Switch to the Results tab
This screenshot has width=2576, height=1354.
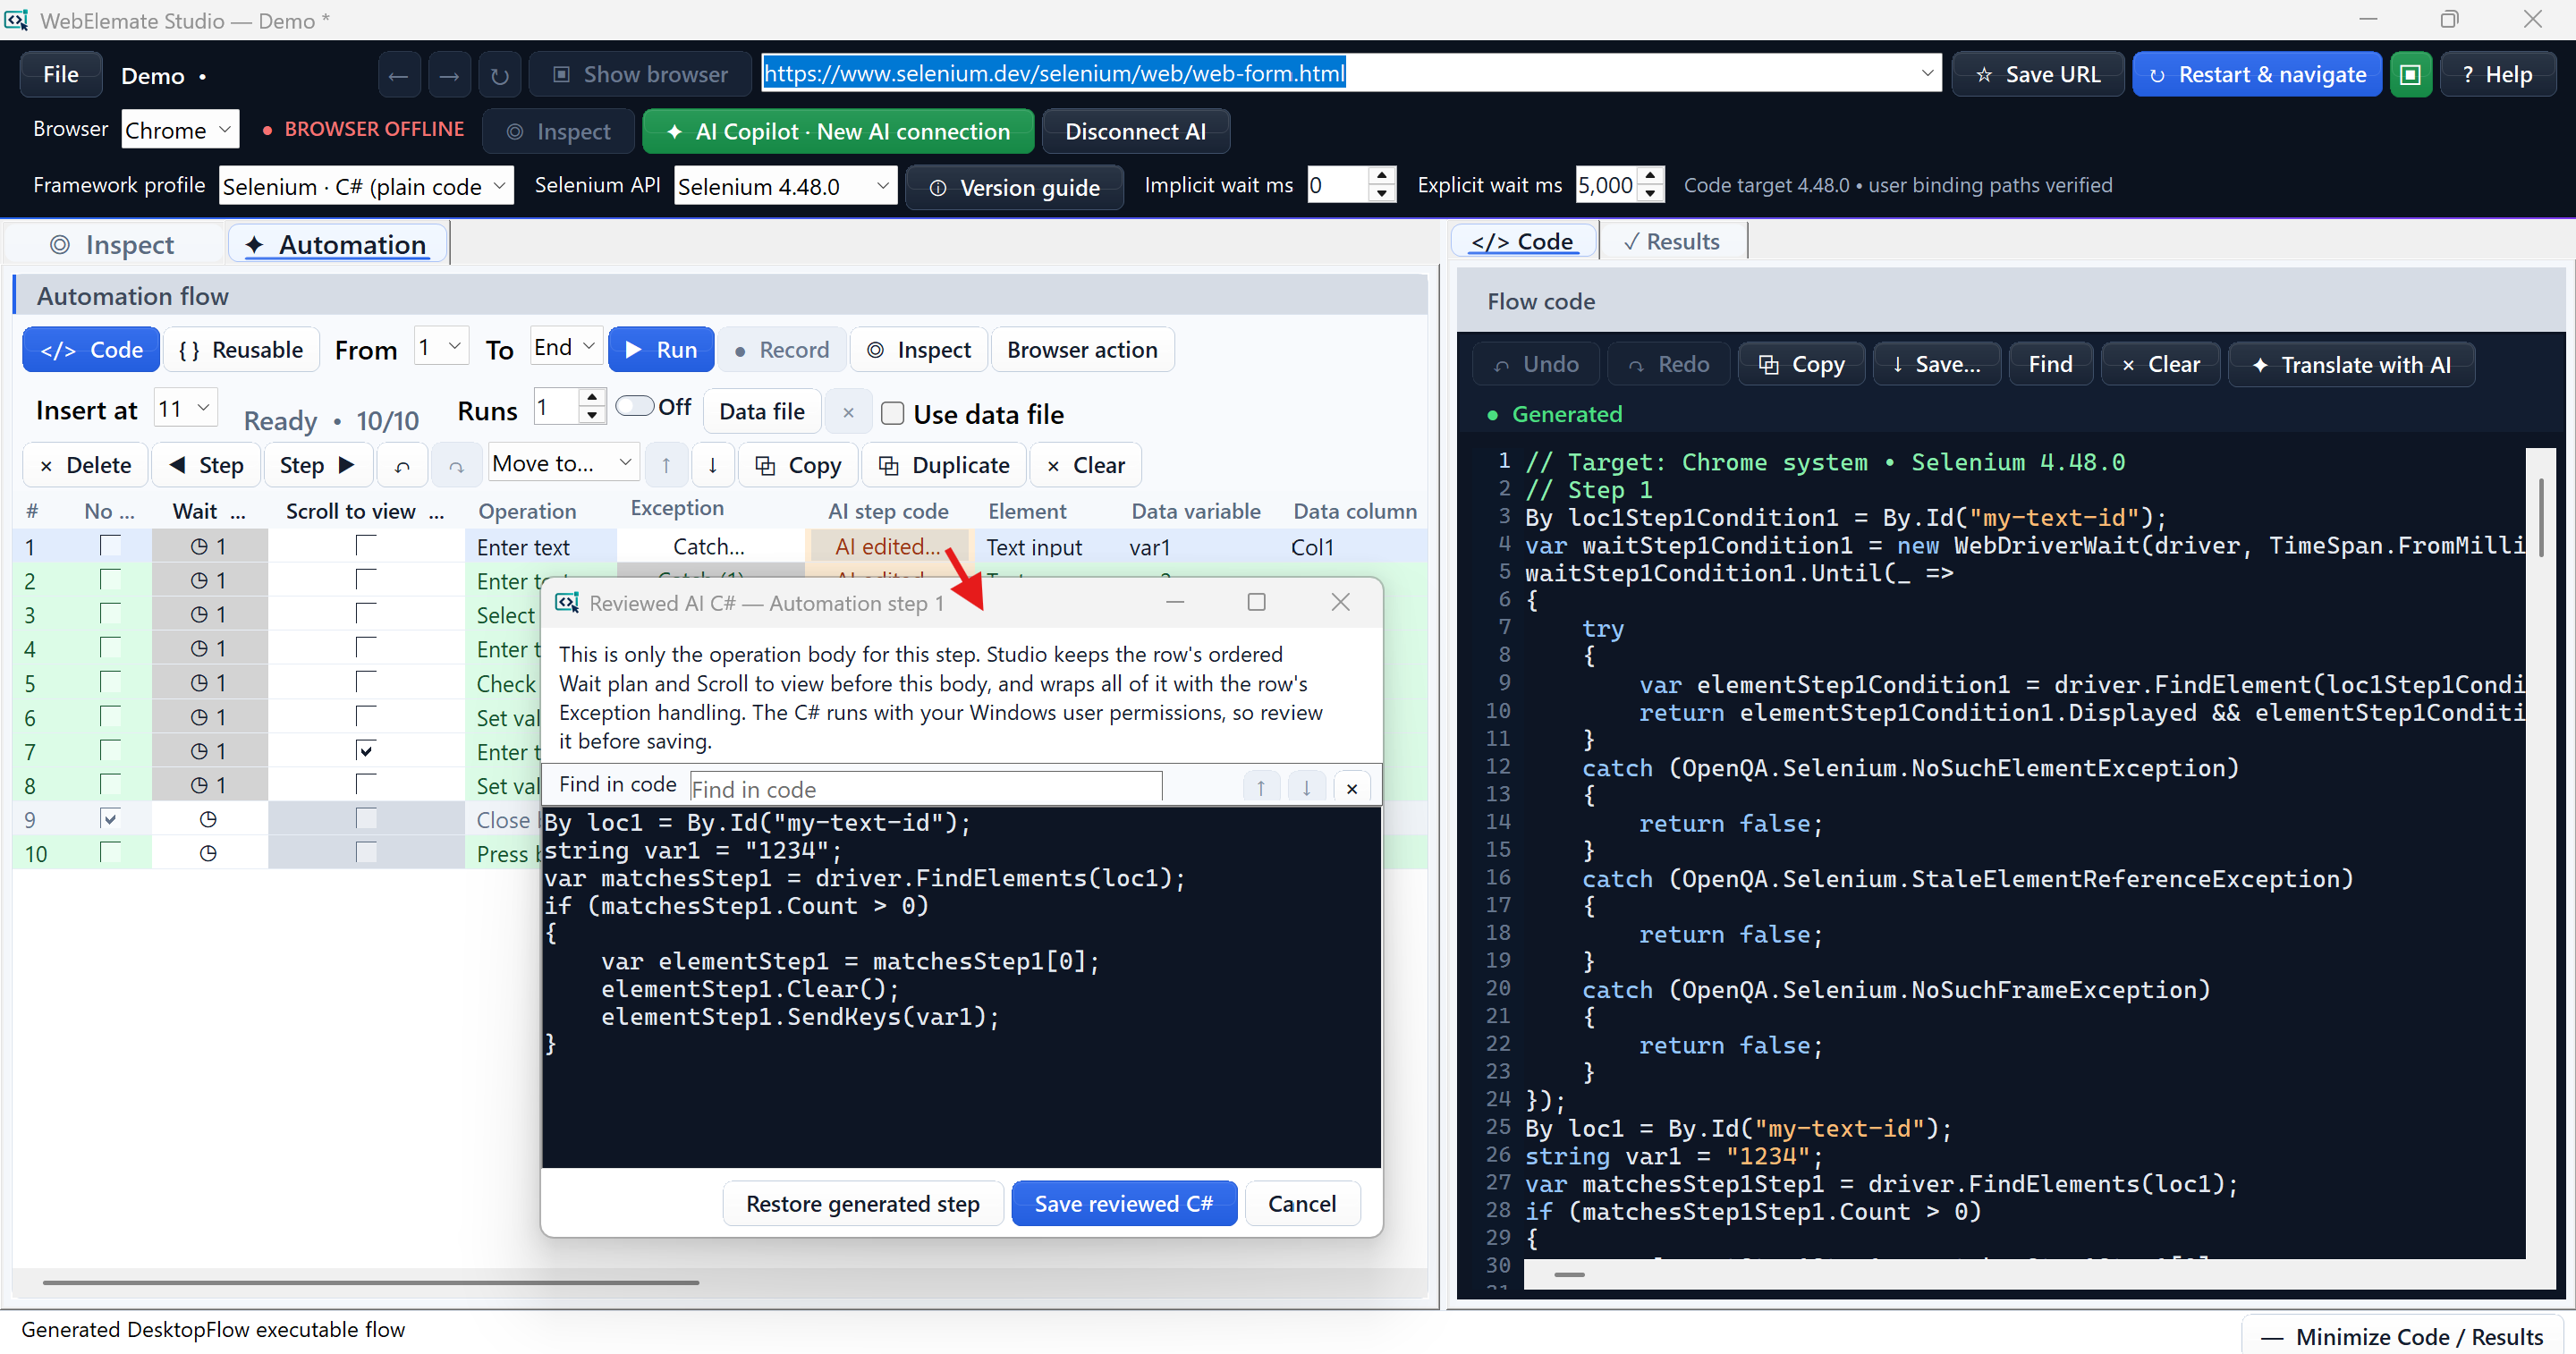pyautogui.click(x=1673, y=241)
